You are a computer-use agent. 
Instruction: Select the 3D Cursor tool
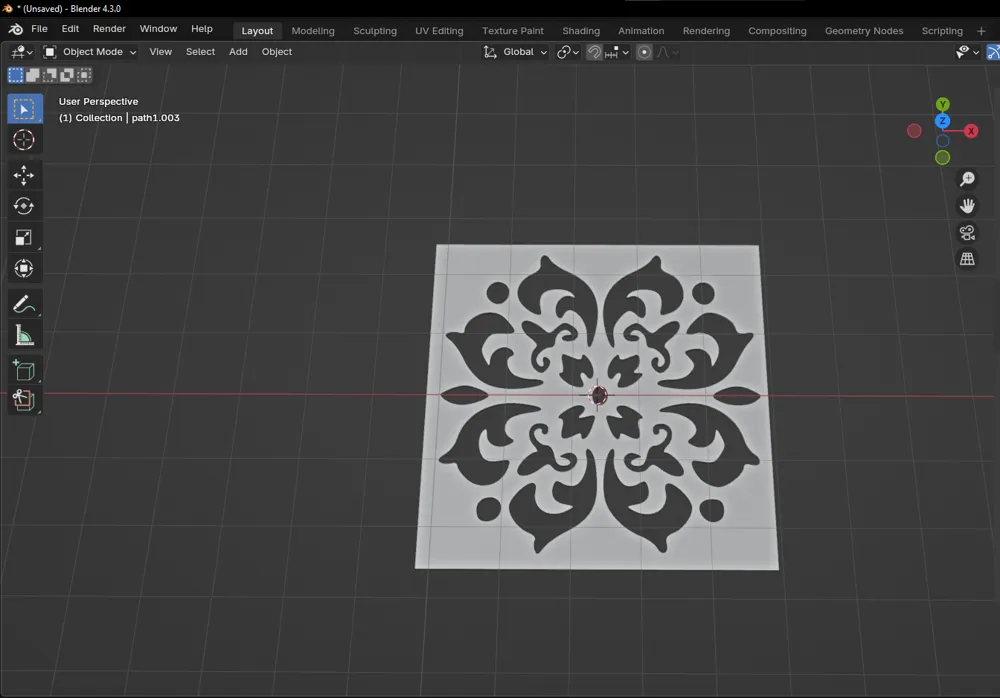[24, 140]
